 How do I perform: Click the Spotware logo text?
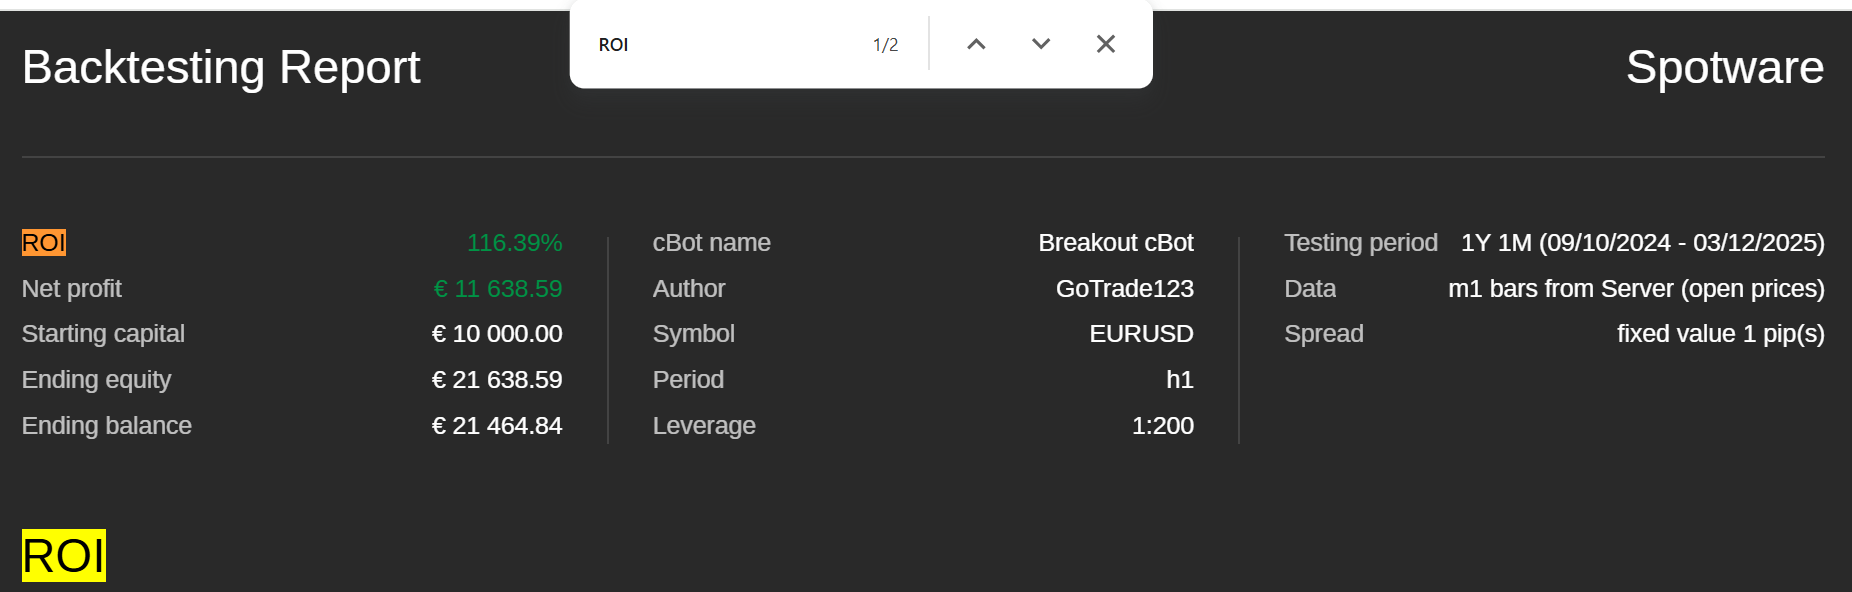[1724, 68]
